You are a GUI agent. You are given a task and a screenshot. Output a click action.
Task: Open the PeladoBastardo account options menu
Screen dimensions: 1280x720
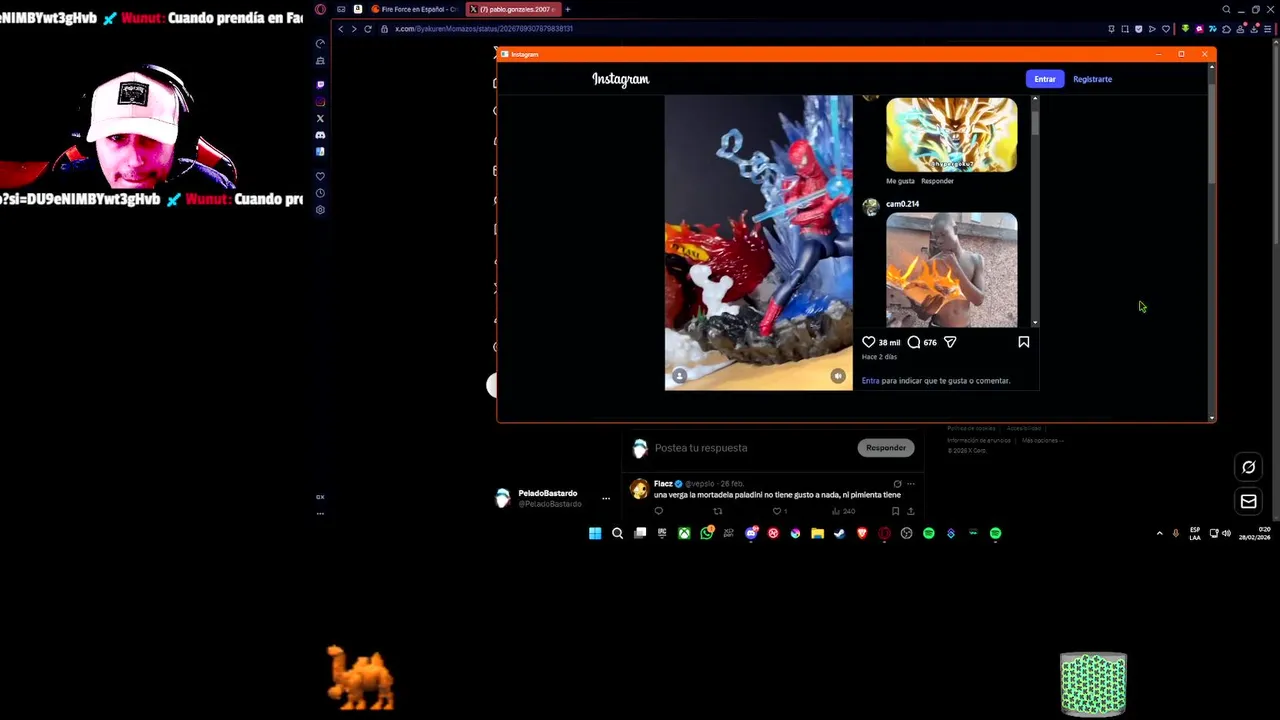605,498
